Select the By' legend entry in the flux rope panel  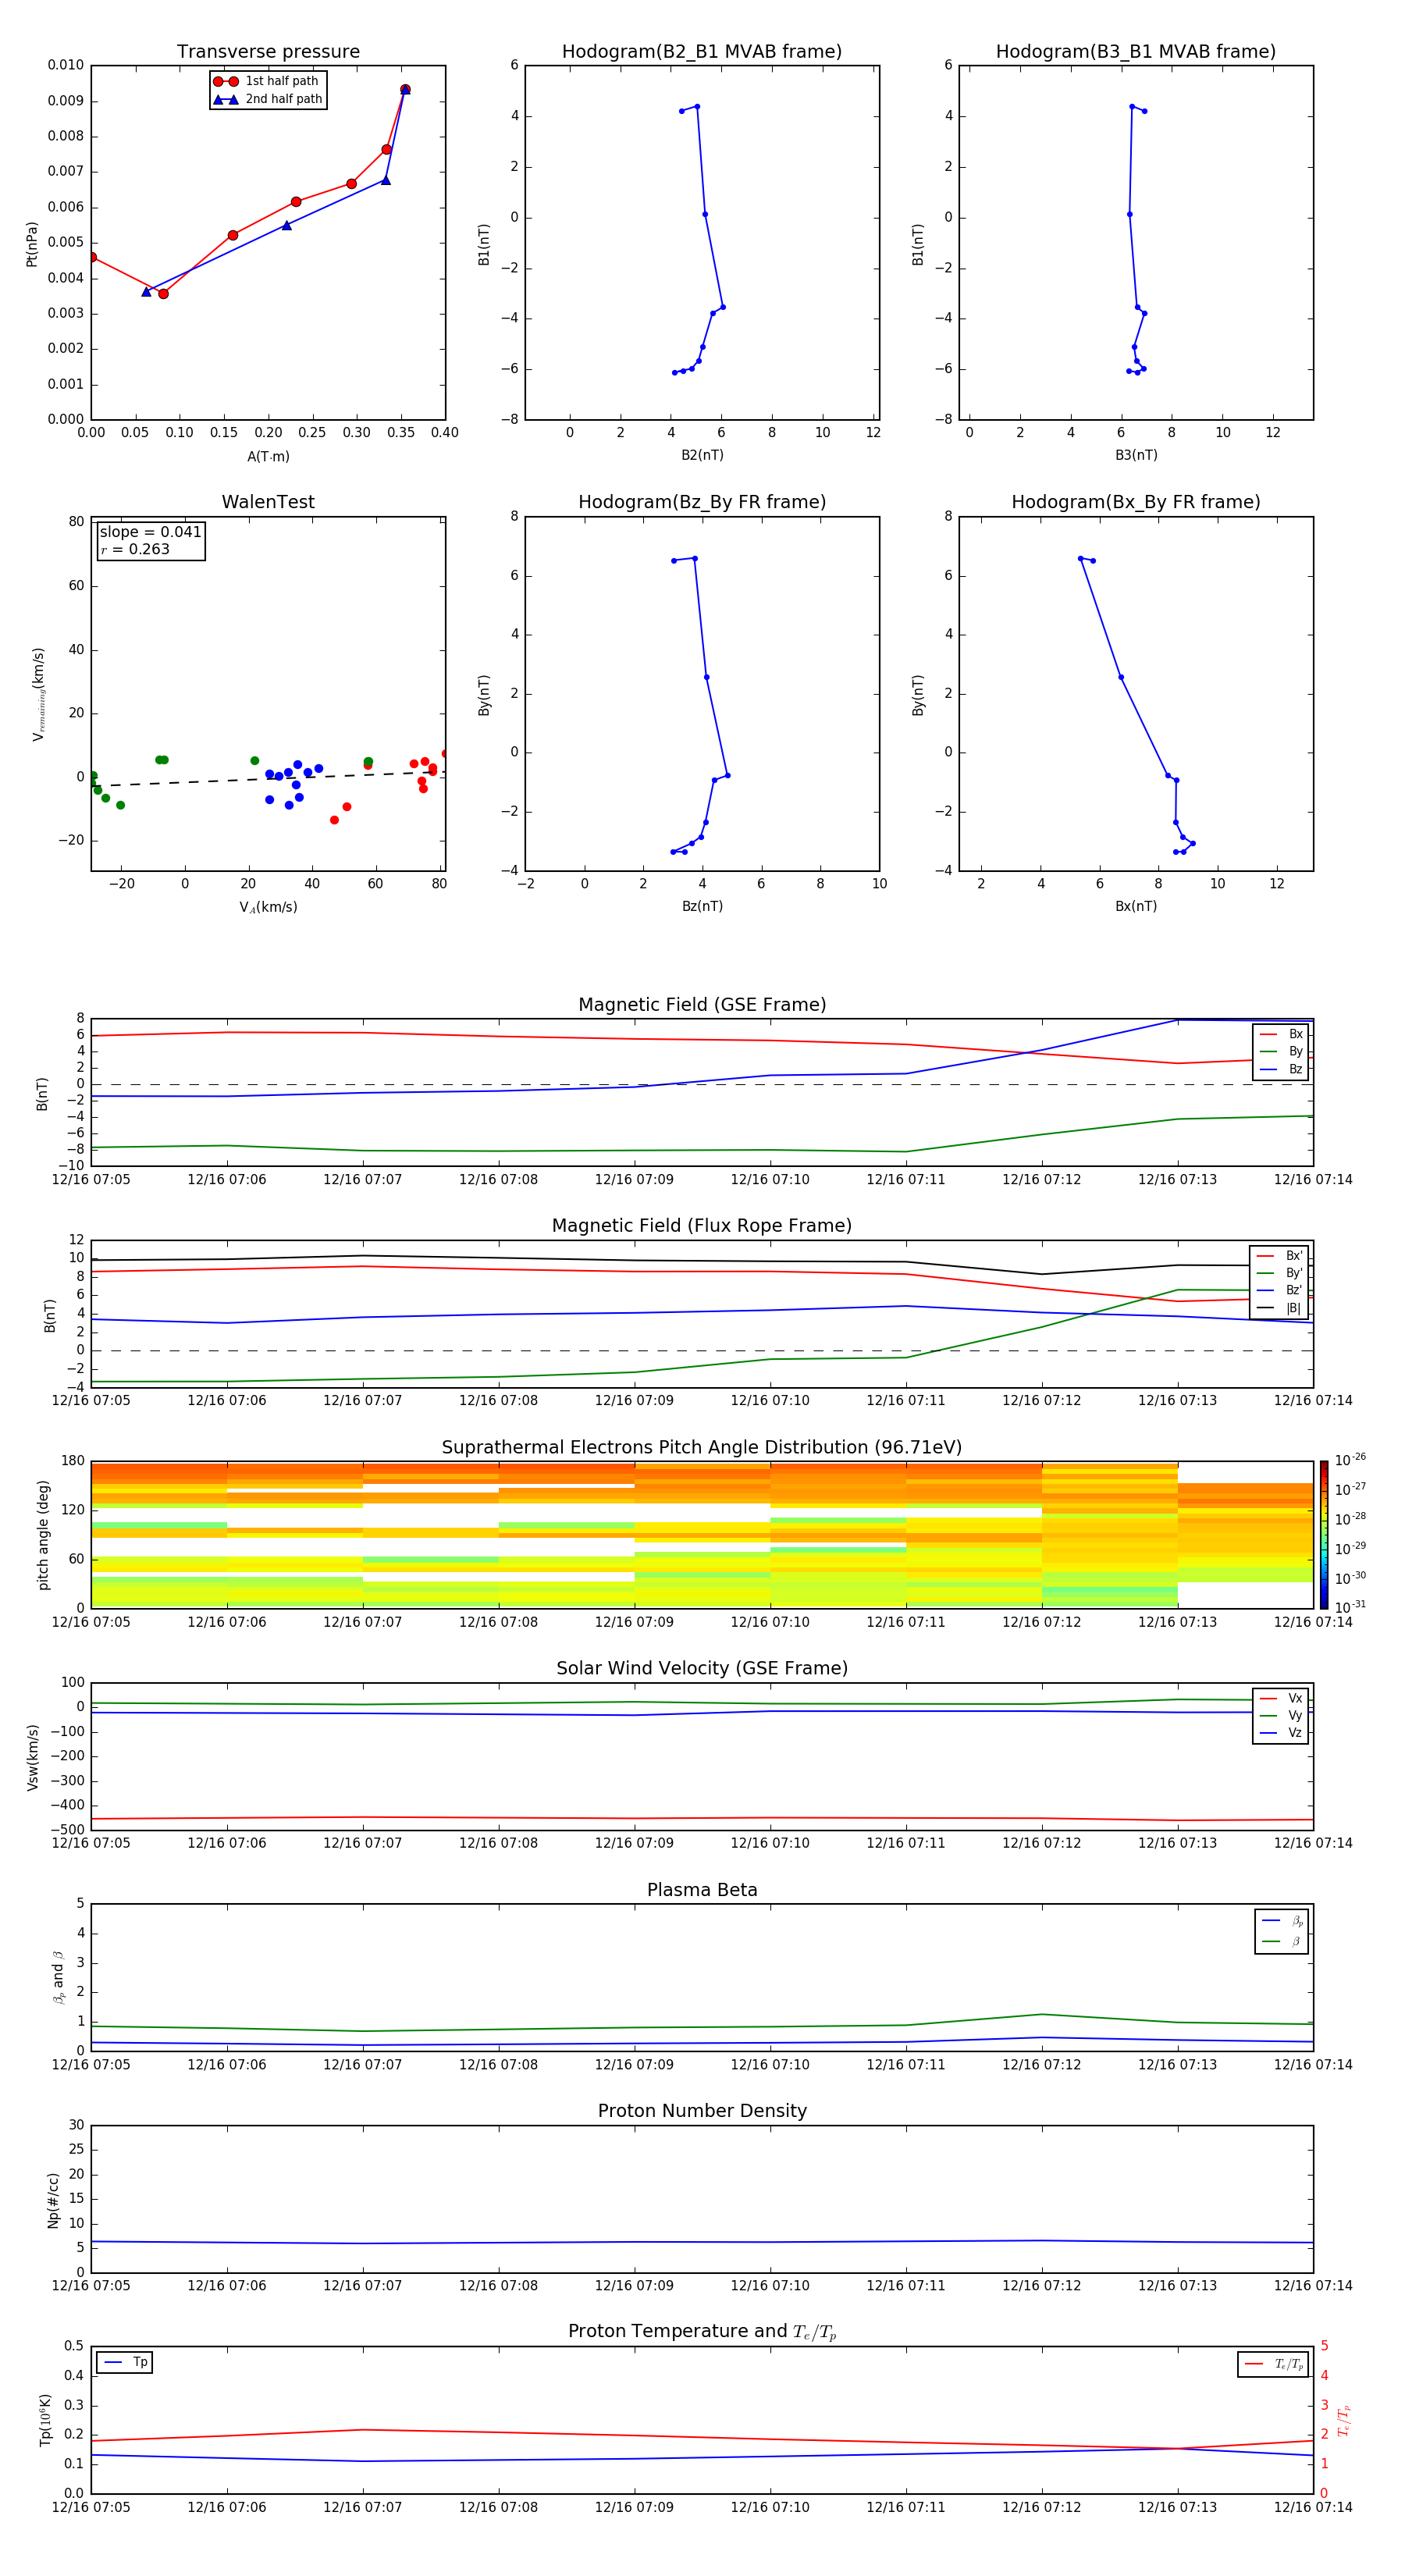[x=1279, y=1273]
